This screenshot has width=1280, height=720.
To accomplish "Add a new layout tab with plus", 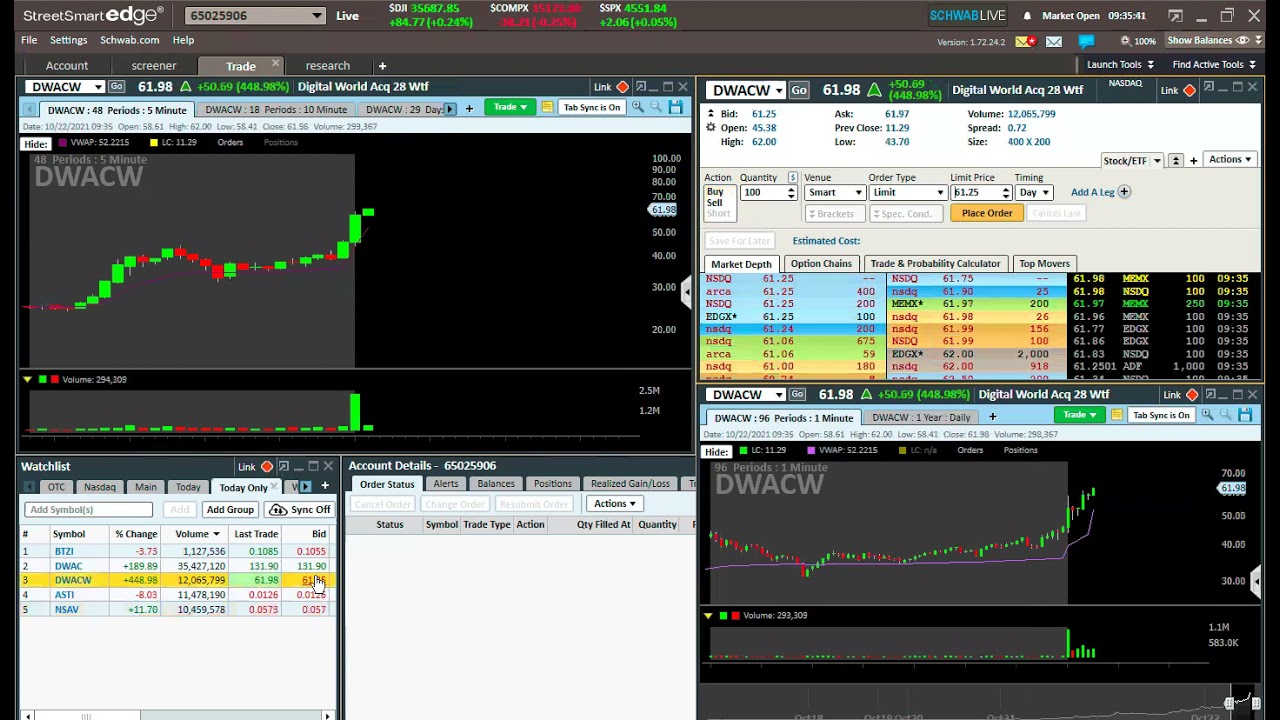I will point(382,66).
